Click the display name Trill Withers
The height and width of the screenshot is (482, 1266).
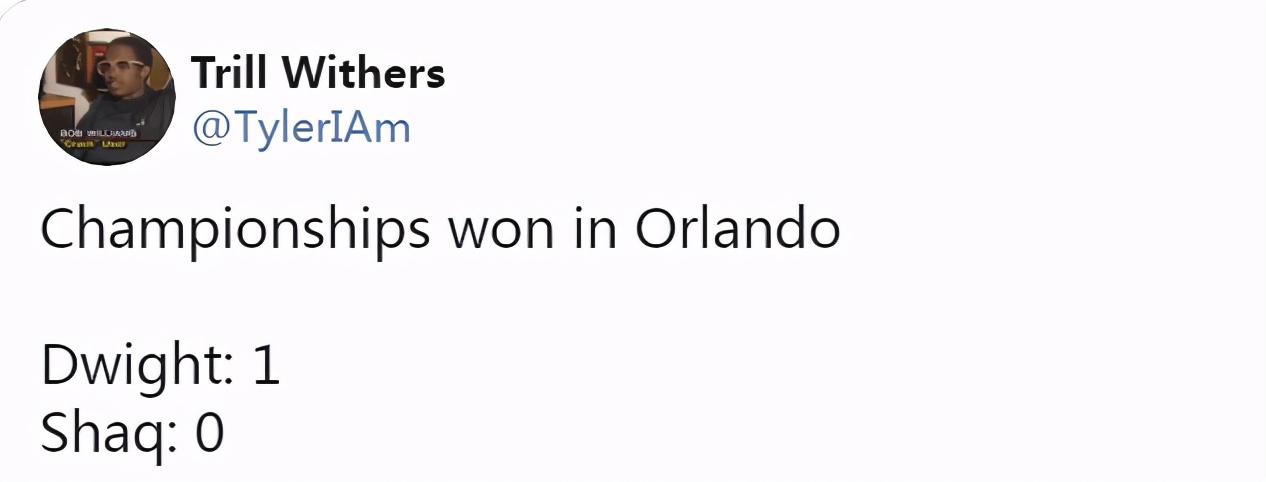[318, 72]
